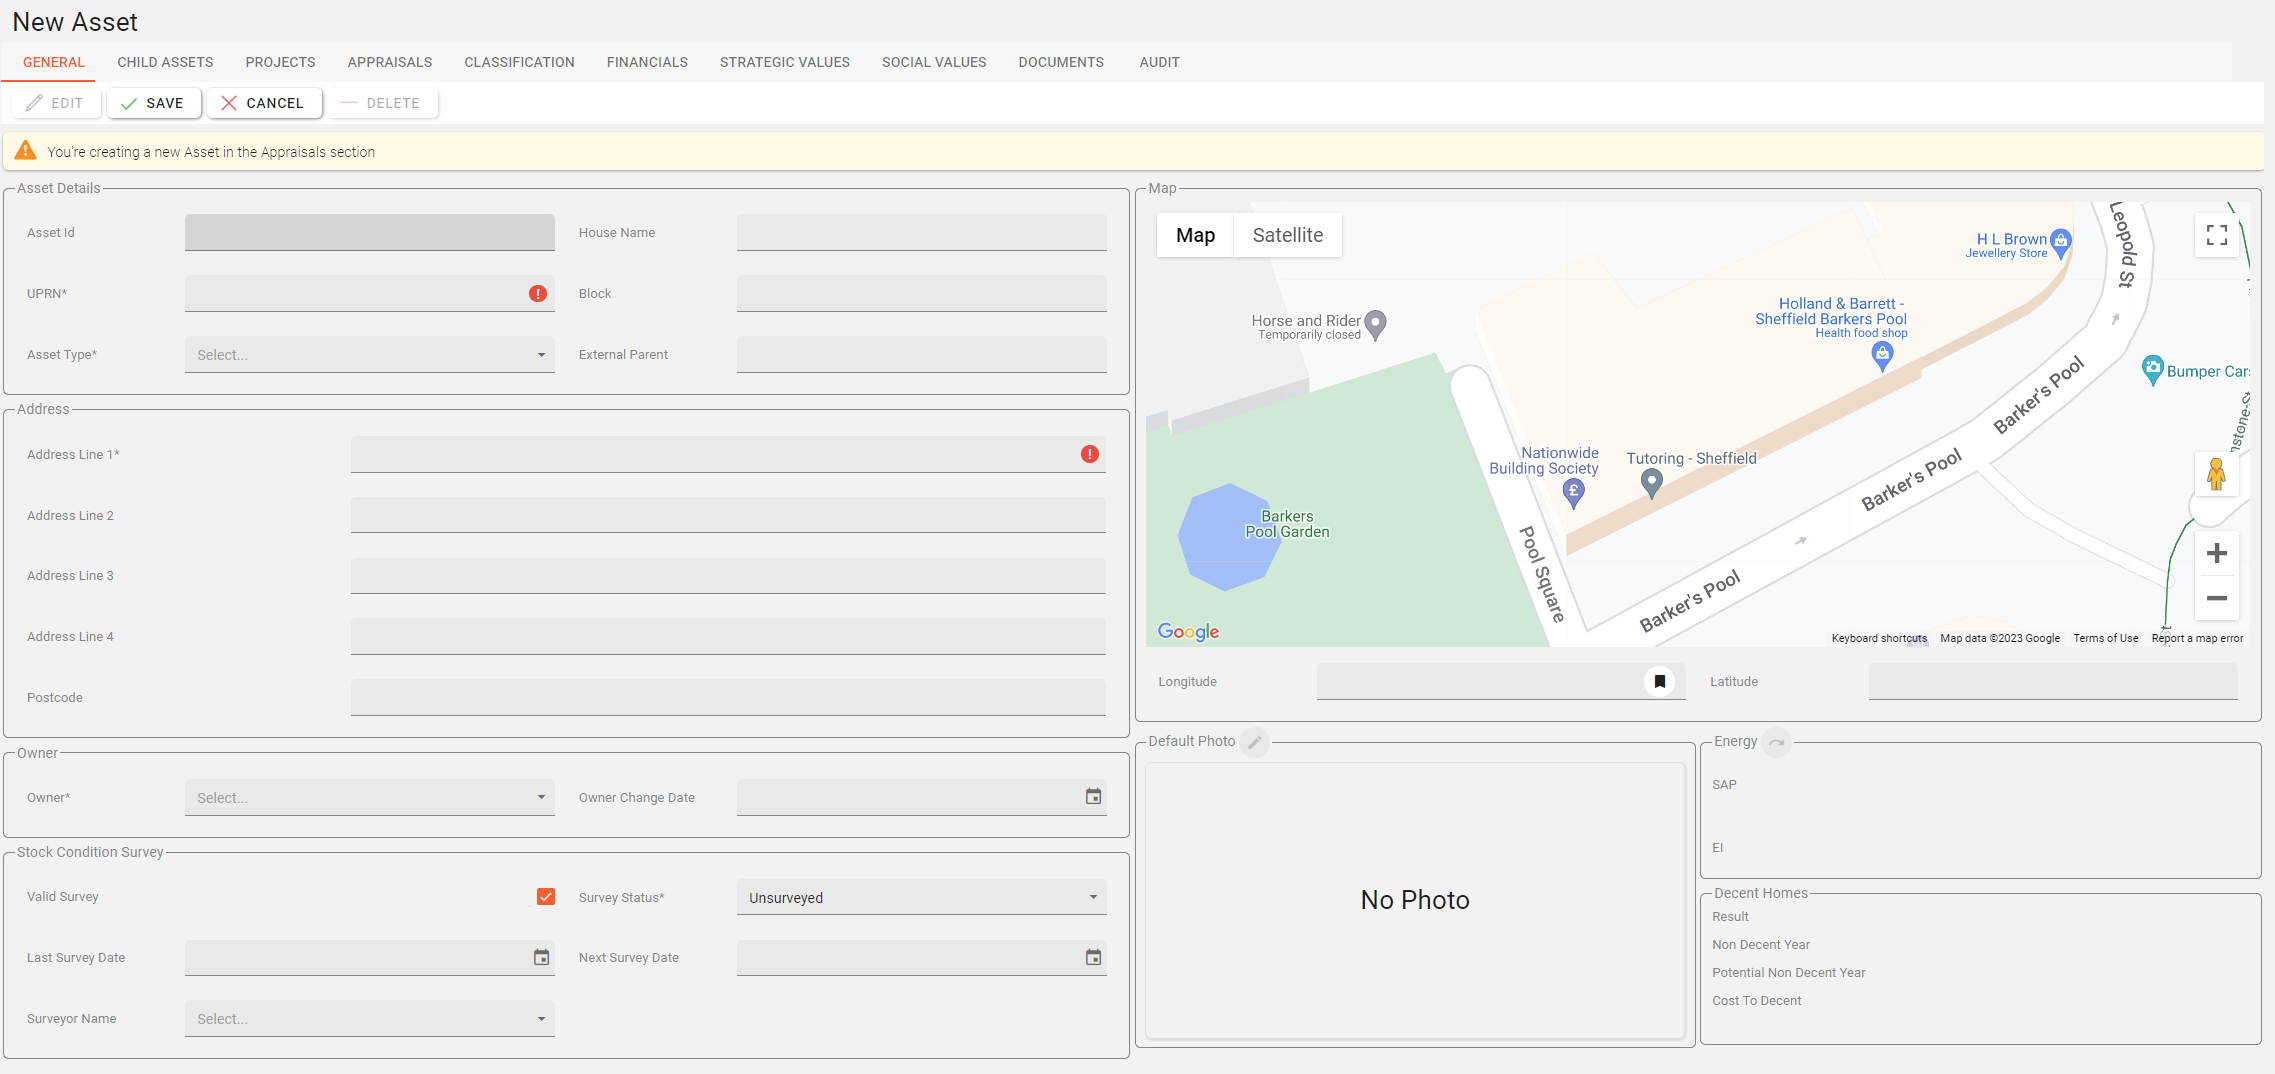Edit the Default Photo with pencil icon
The height and width of the screenshot is (1074, 2275).
(x=1254, y=742)
